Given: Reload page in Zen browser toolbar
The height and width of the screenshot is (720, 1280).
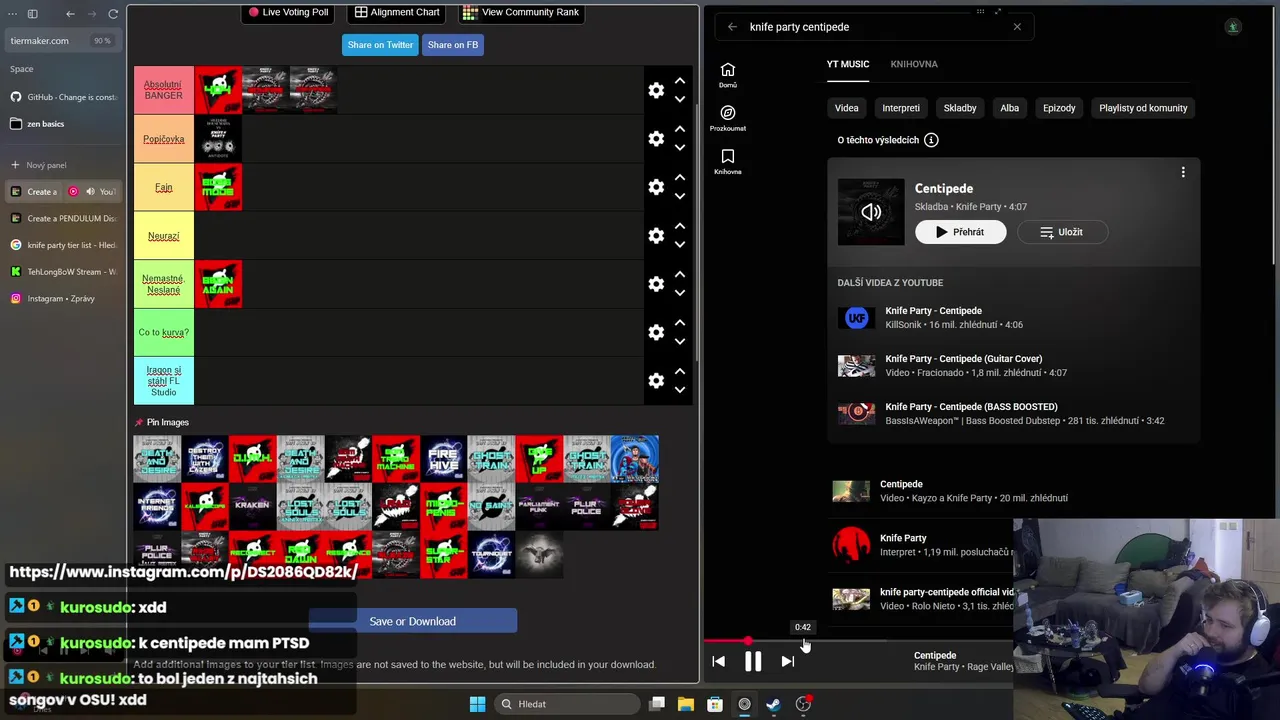Looking at the screenshot, I should 113,14.
